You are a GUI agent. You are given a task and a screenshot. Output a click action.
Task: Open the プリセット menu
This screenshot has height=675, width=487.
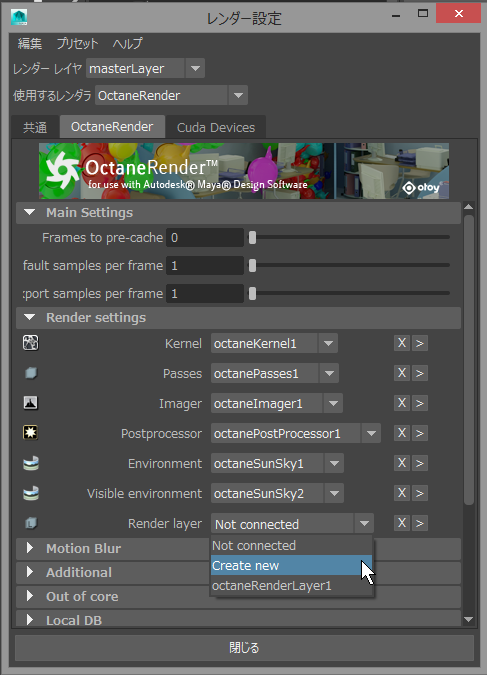click(78, 43)
